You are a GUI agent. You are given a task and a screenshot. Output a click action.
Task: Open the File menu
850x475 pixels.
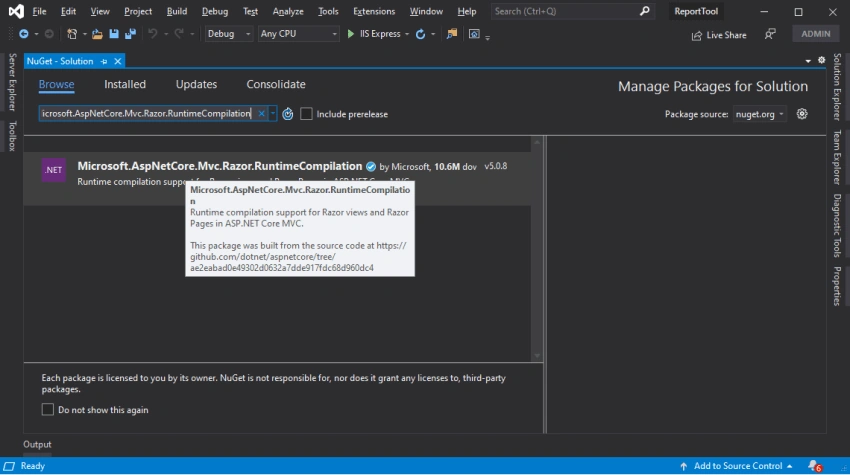pyautogui.click(x=39, y=11)
